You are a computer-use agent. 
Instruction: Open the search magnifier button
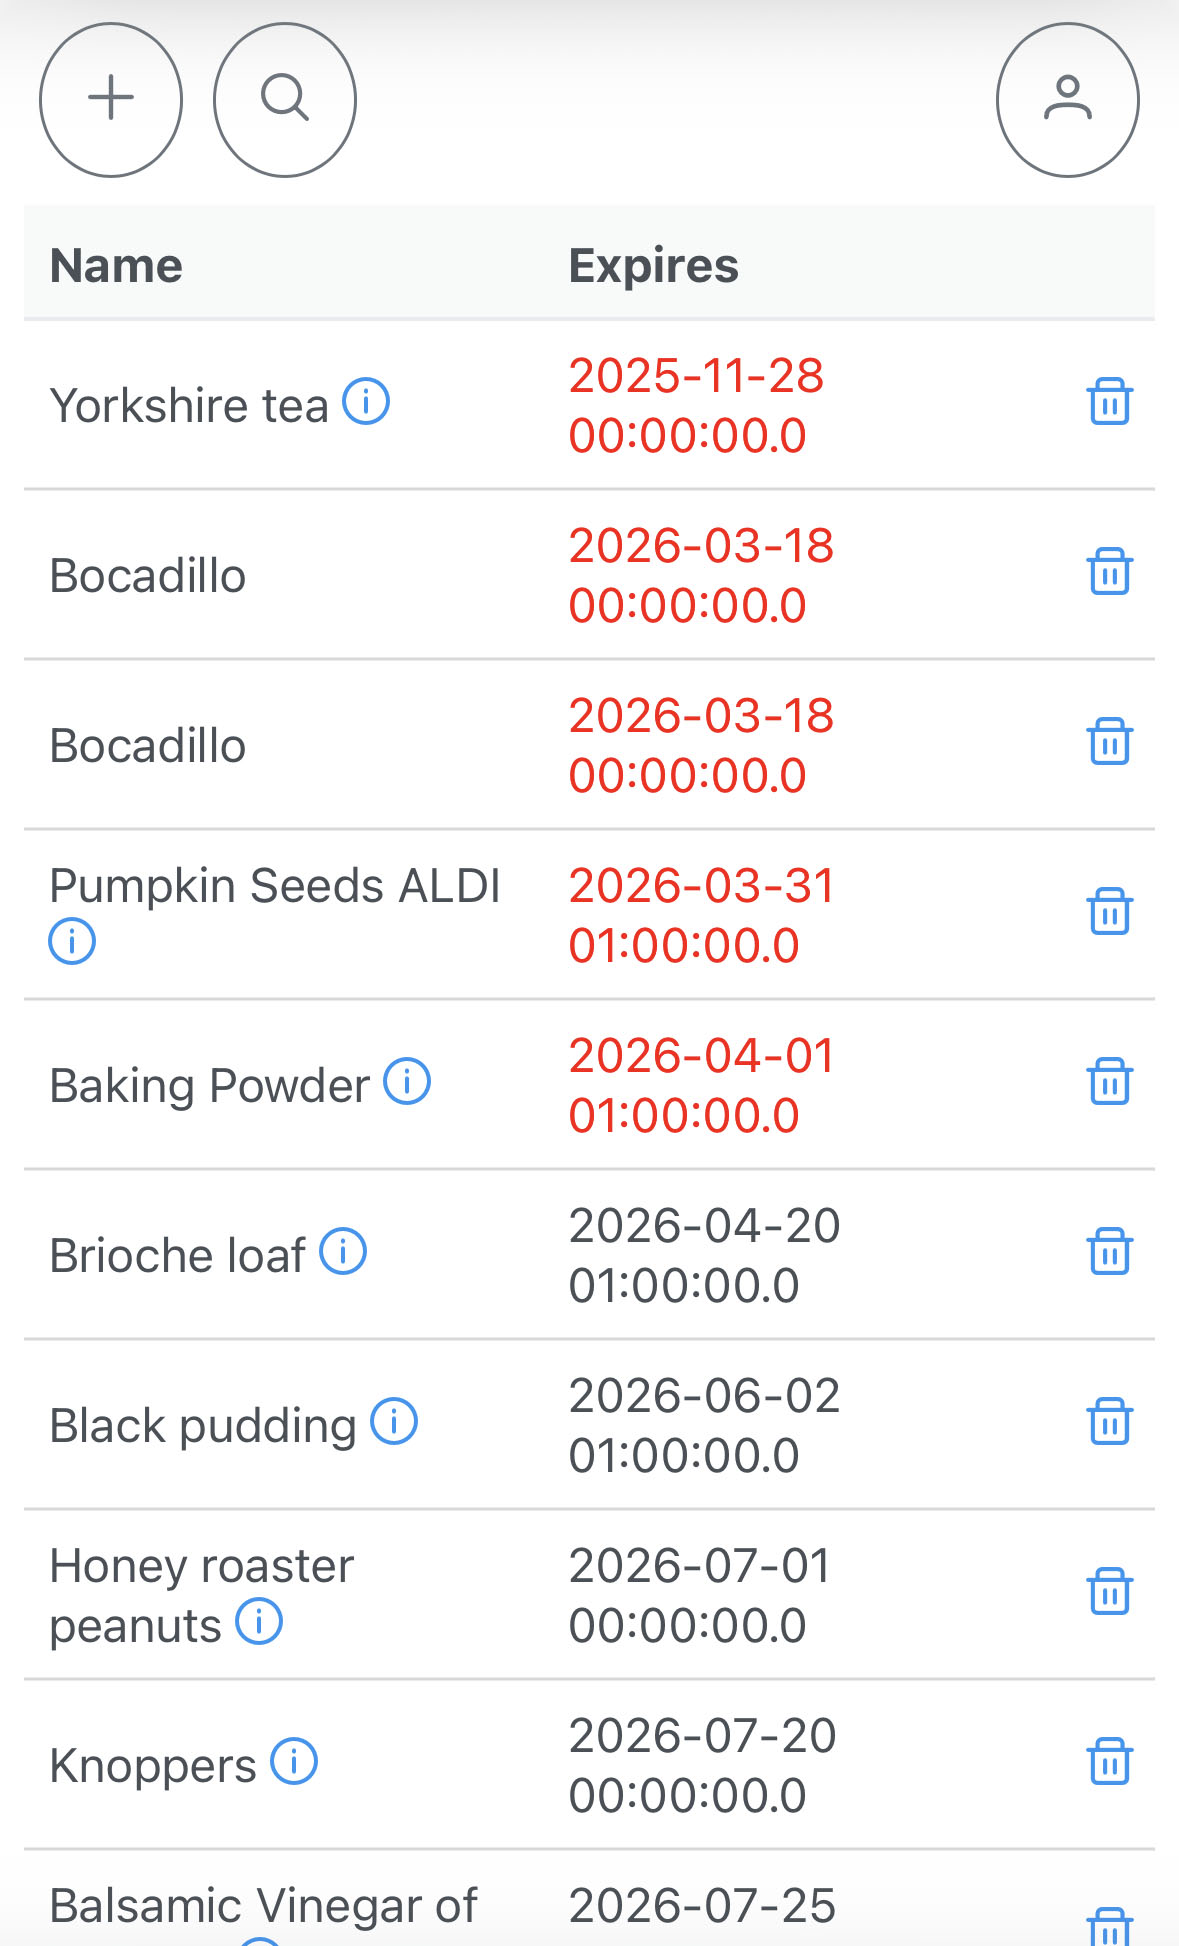coord(285,100)
